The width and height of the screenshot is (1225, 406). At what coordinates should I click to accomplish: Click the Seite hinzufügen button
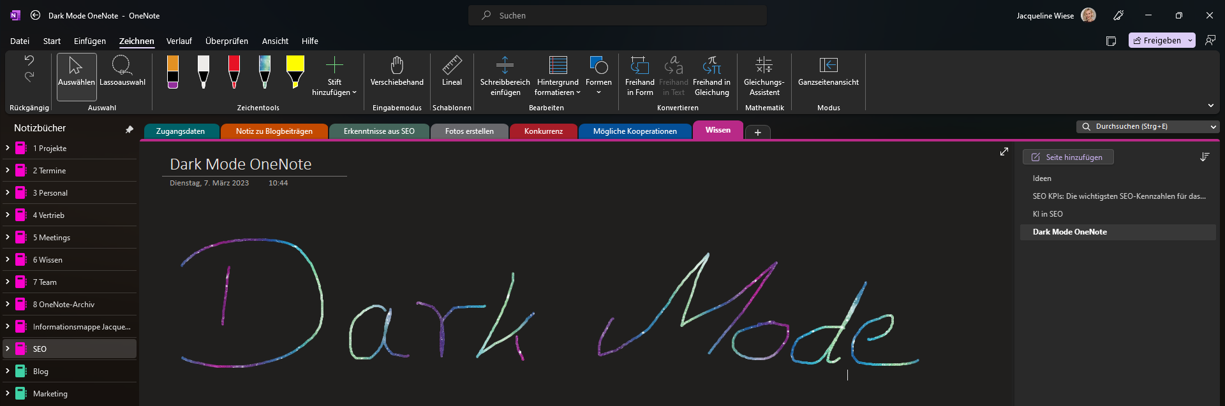pyautogui.click(x=1068, y=157)
